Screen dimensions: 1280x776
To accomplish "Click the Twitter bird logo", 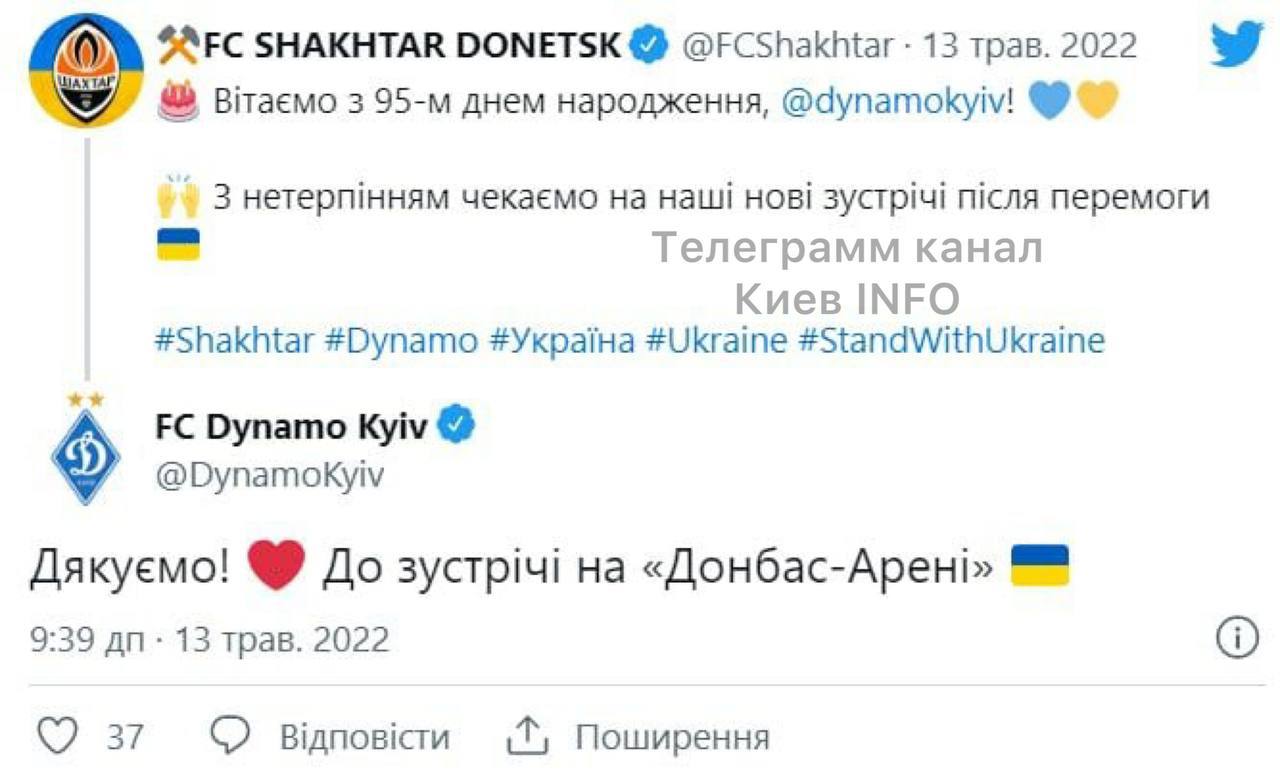I will click(x=1237, y=45).
